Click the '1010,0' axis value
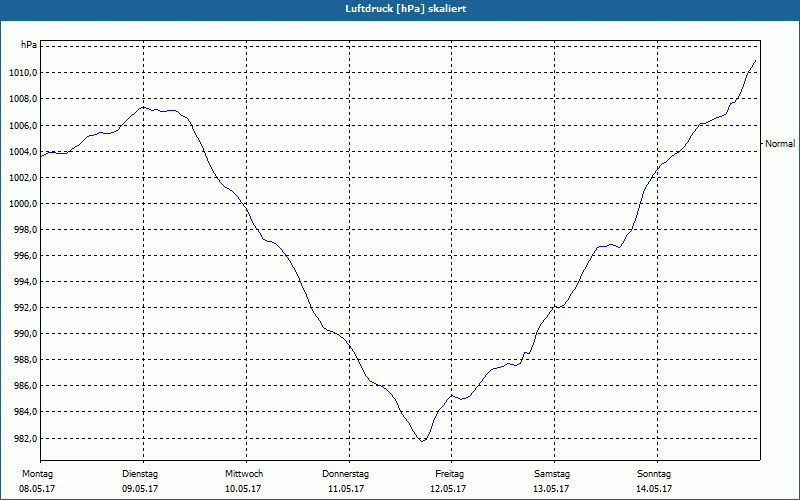 pos(23,73)
